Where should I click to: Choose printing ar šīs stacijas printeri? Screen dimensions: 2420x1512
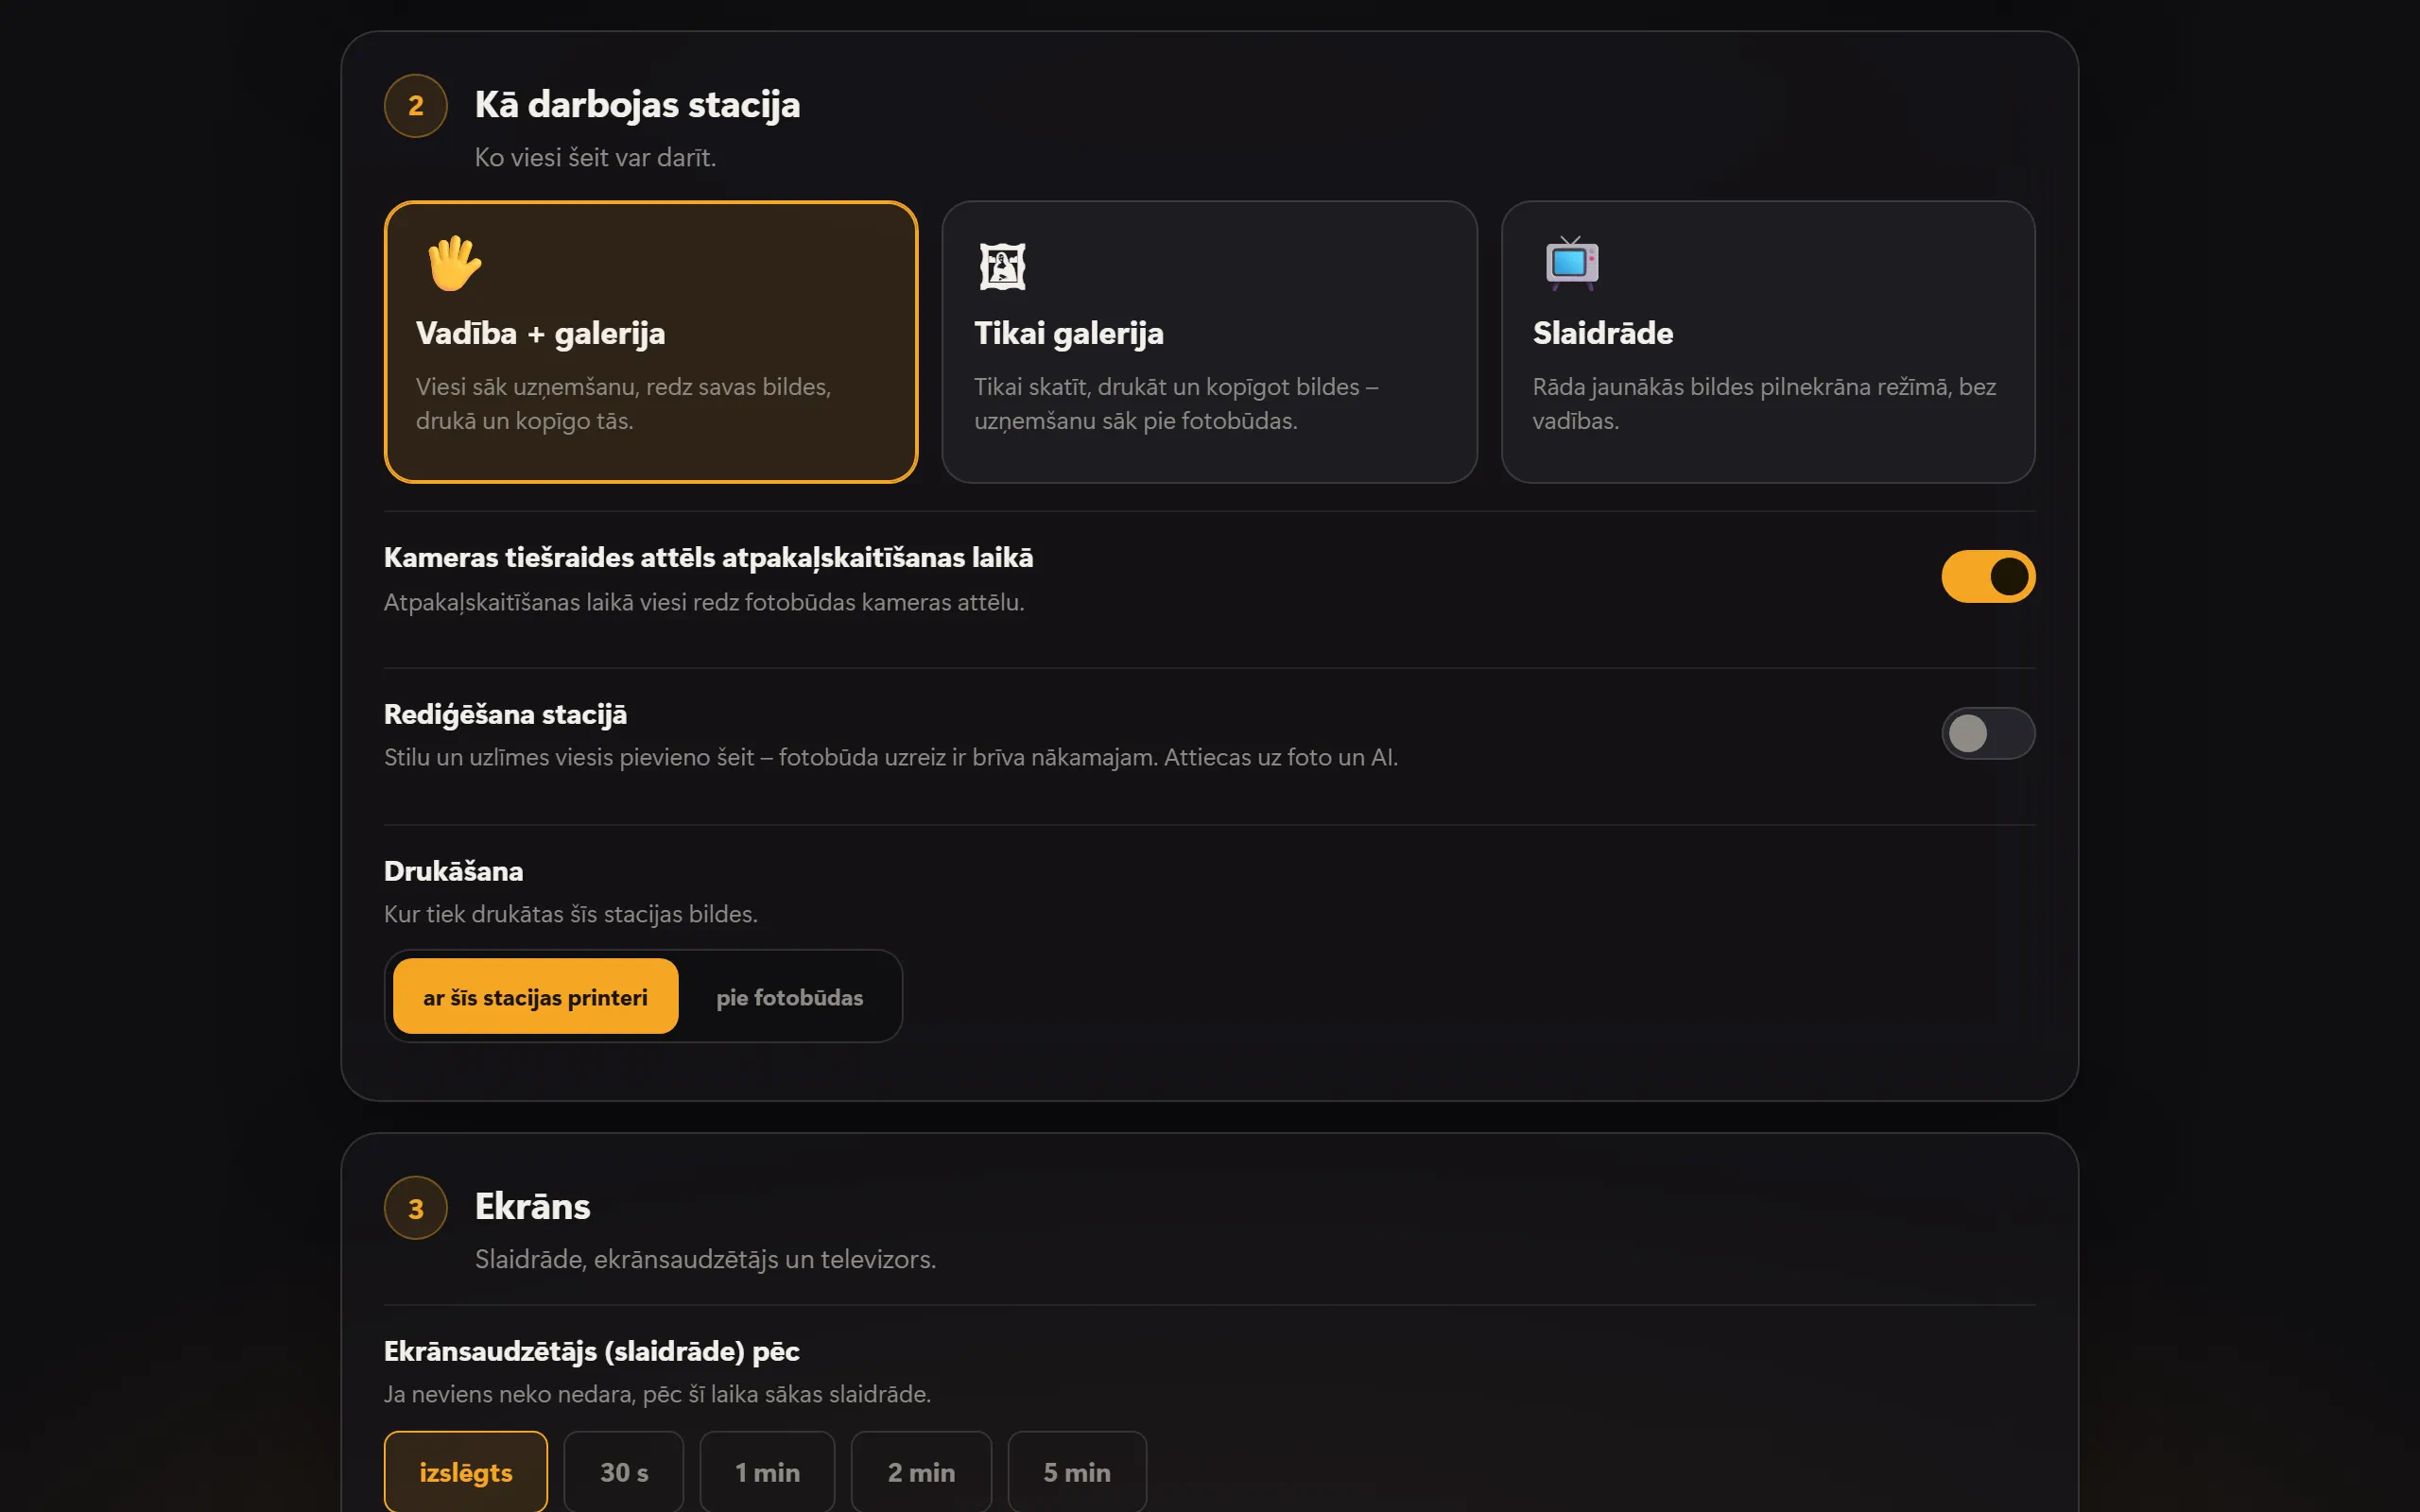click(x=535, y=997)
